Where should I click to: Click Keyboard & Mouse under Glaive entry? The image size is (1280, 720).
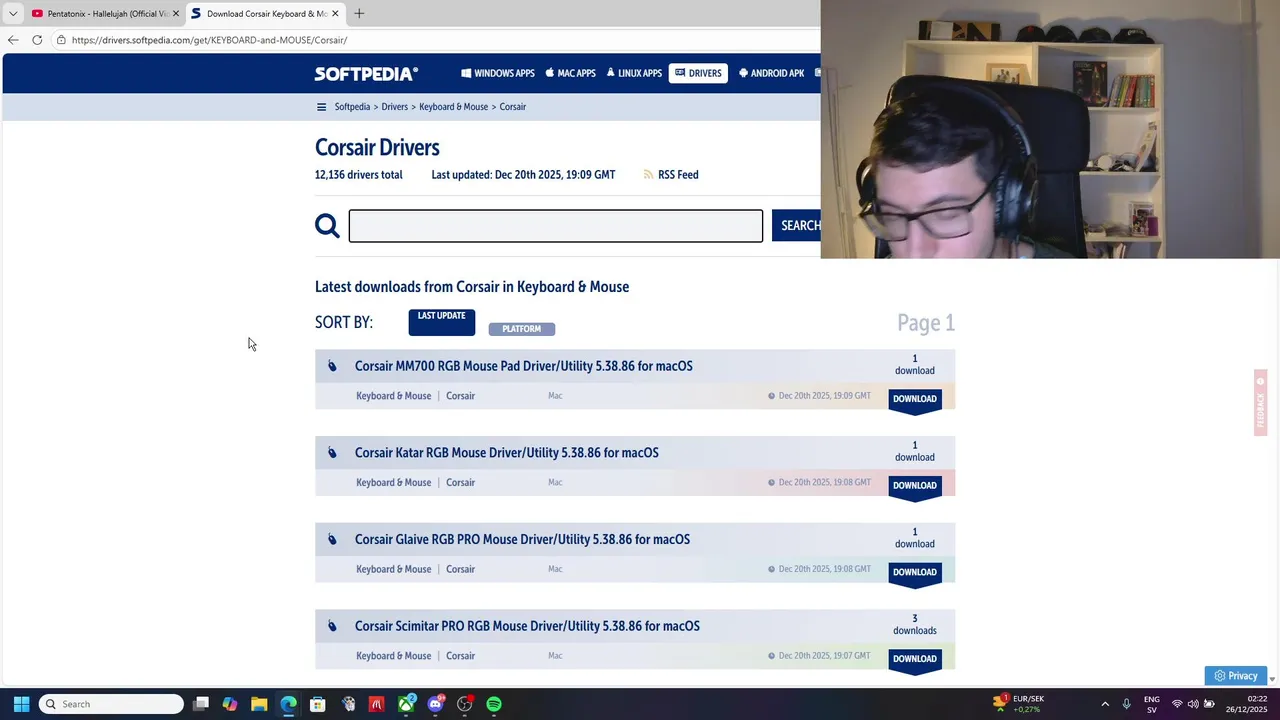coord(393,569)
